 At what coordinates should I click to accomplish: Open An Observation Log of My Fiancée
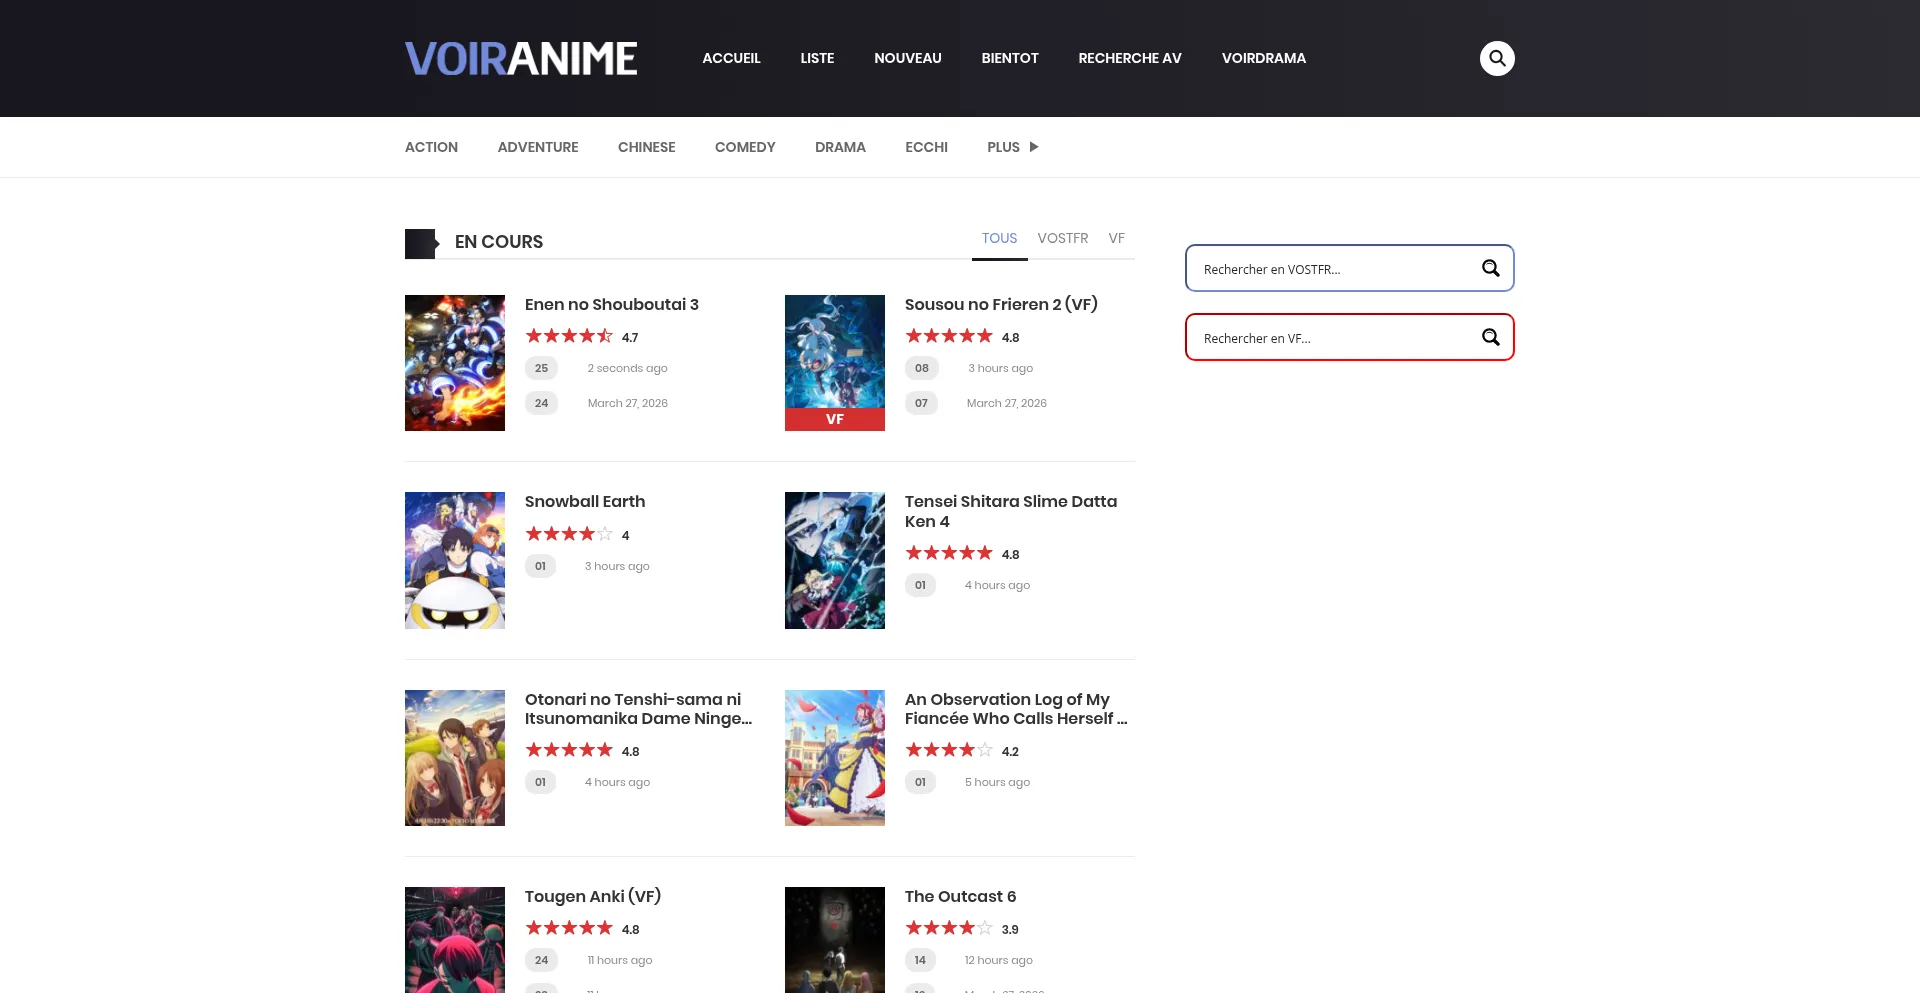[1016, 709]
